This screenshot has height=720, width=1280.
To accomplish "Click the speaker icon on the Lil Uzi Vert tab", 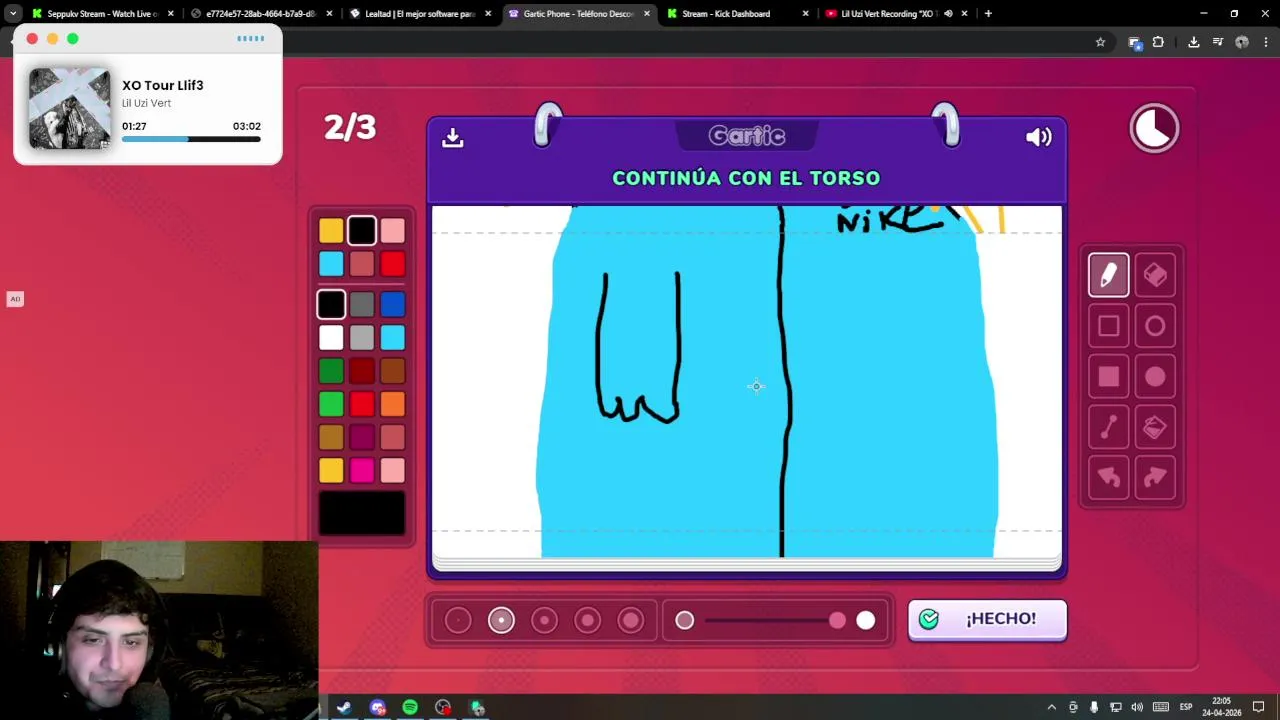I will (948, 14).
